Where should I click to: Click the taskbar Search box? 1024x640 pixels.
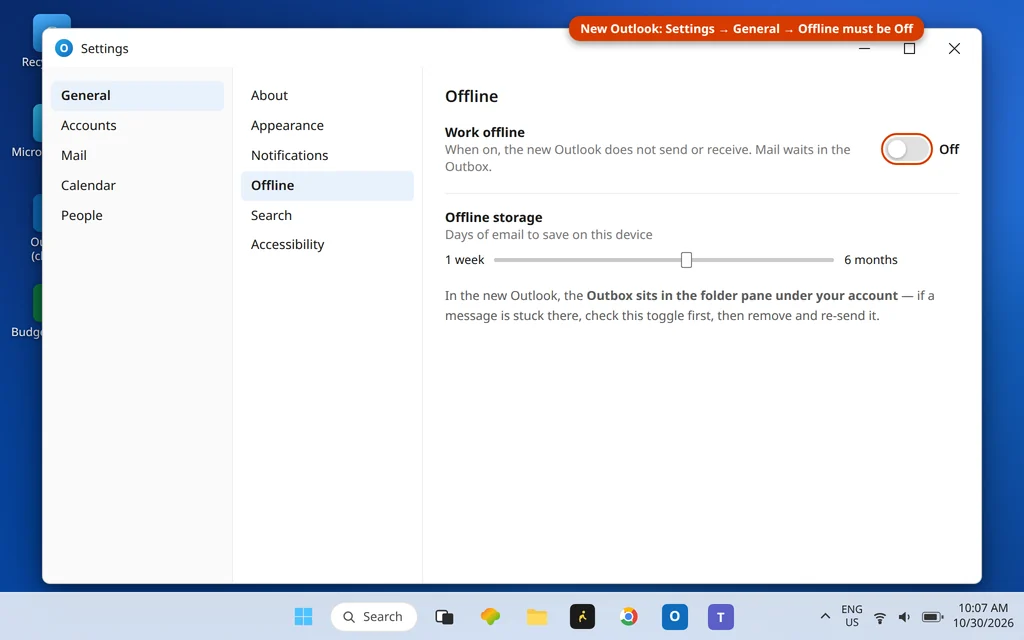[374, 616]
